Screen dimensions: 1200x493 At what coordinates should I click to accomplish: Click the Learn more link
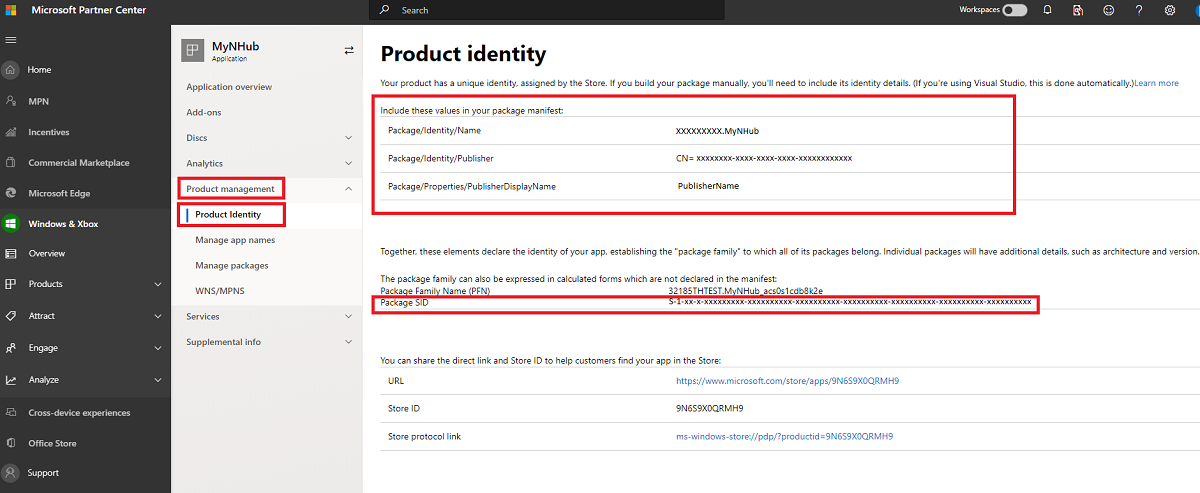(x=1156, y=83)
